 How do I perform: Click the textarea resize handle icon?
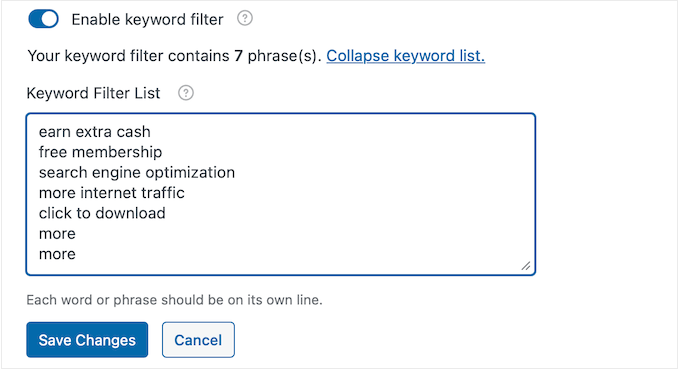click(526, 265)
